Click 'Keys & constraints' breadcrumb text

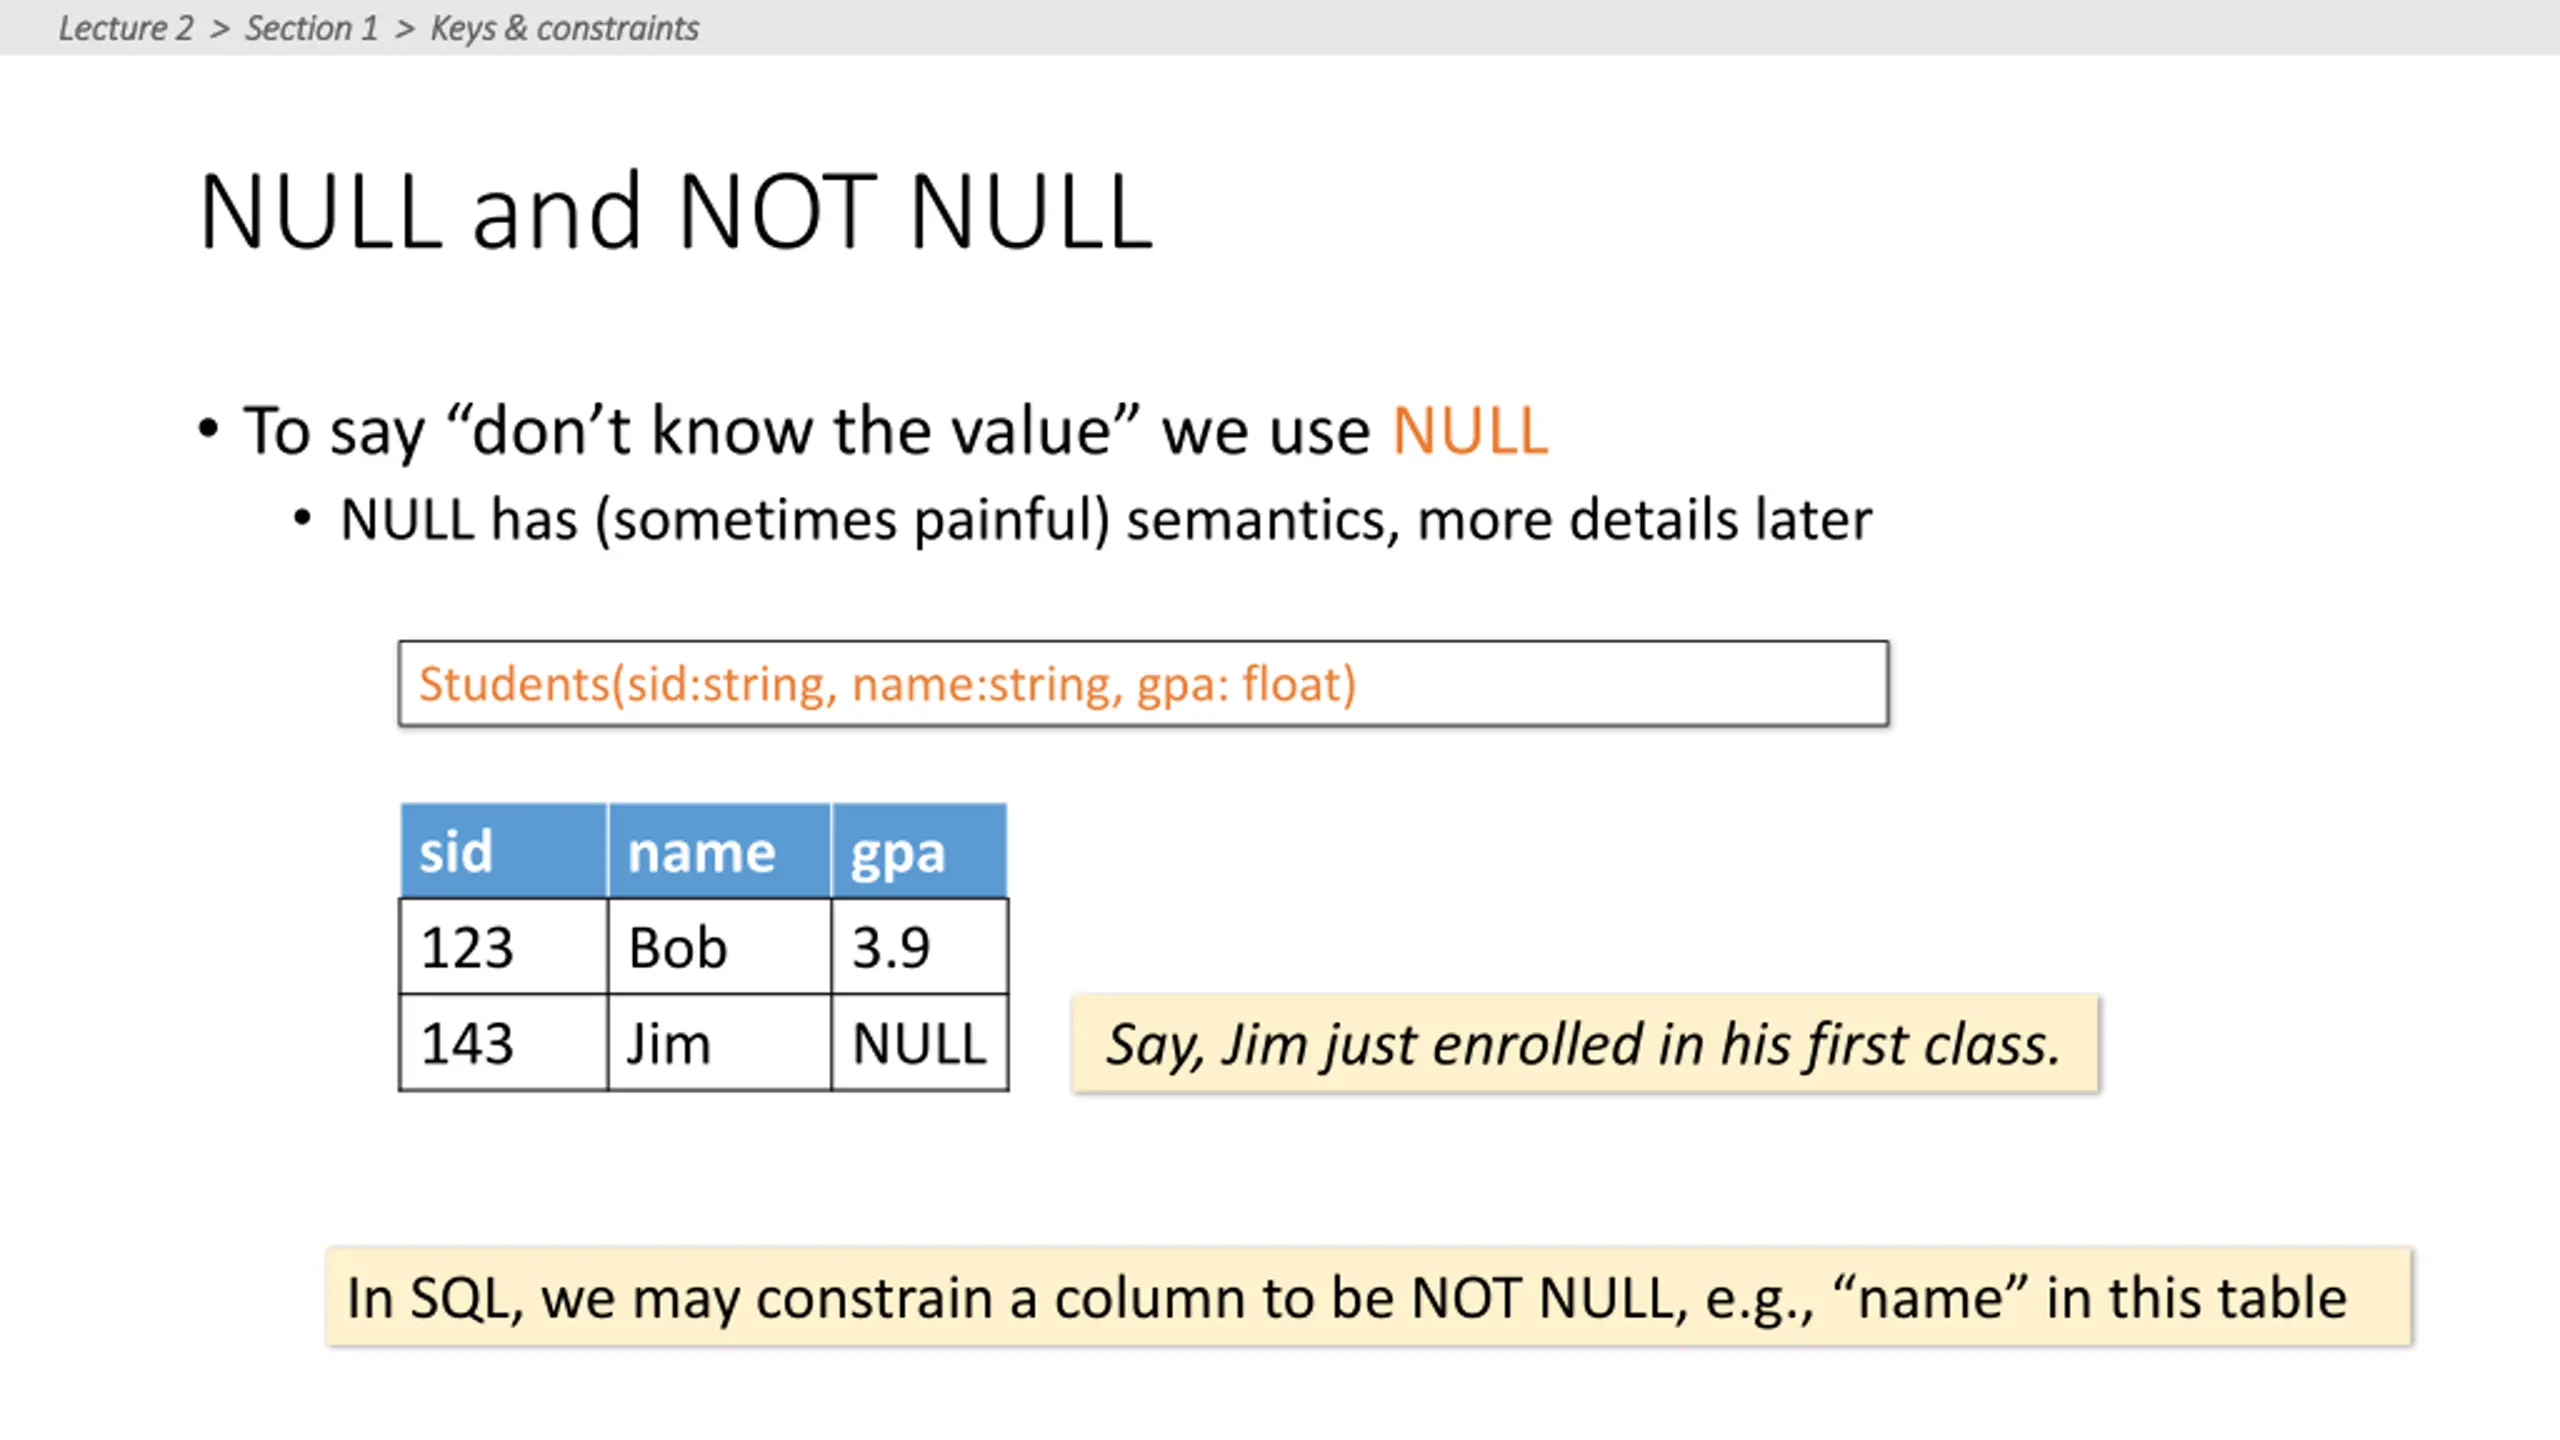pos(564,28)
